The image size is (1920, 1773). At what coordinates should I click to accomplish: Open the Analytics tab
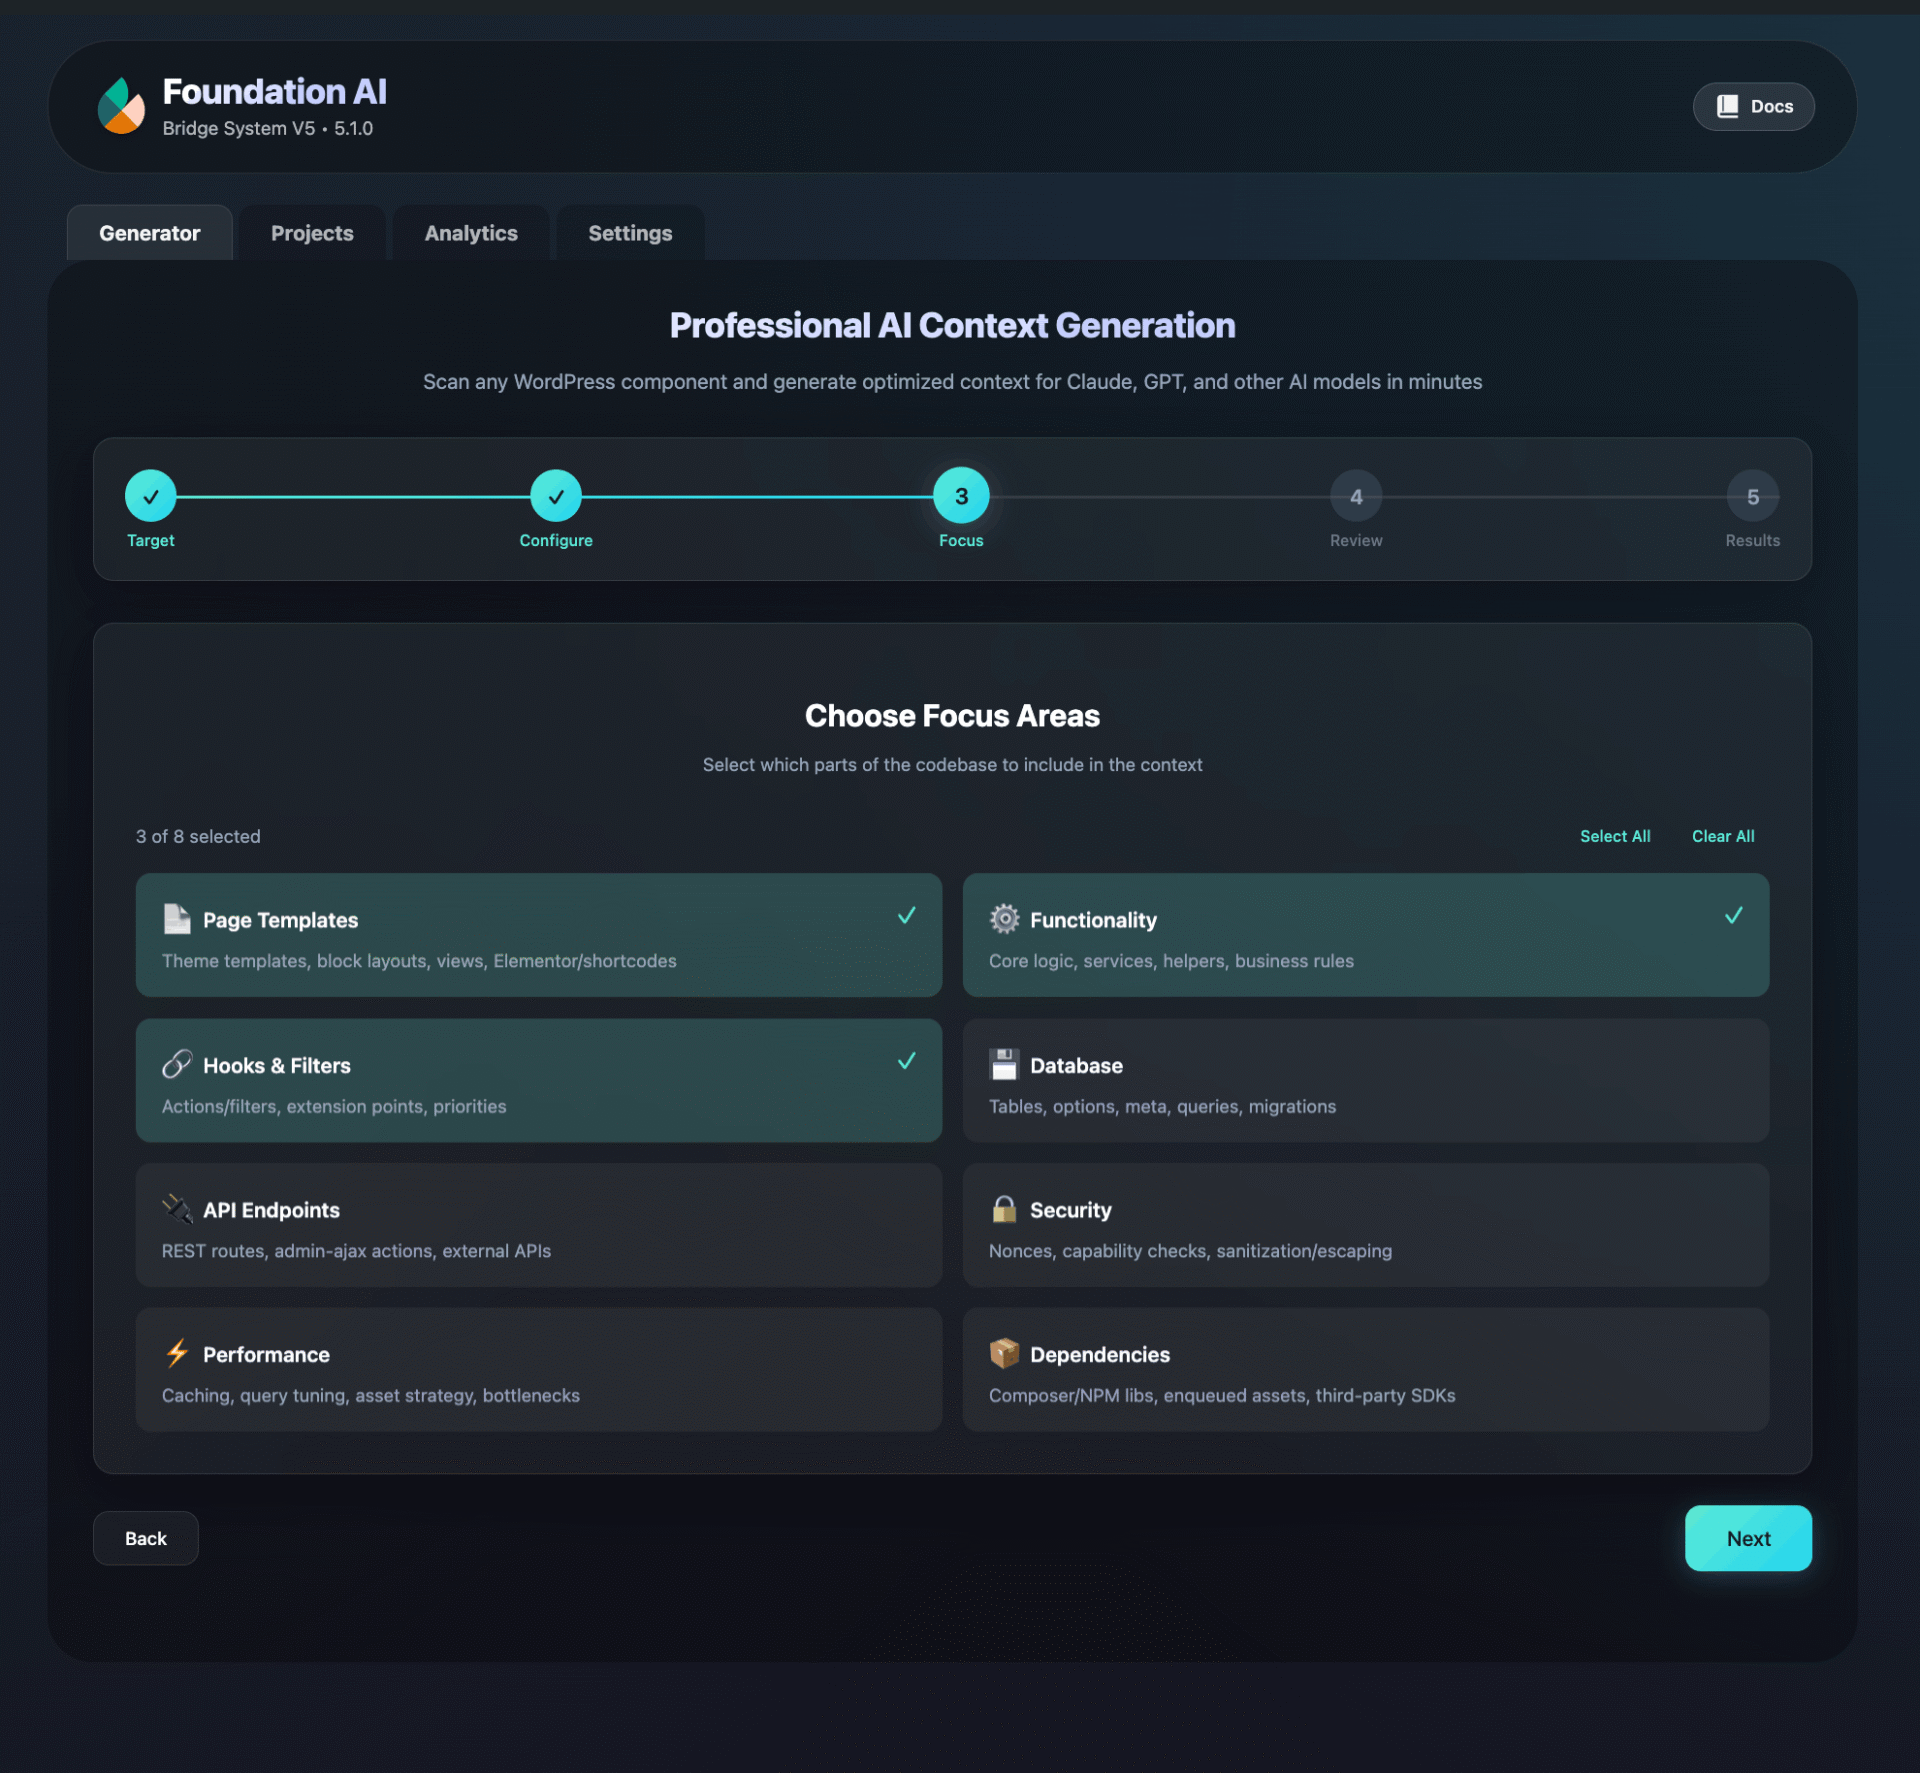(471, 233)
